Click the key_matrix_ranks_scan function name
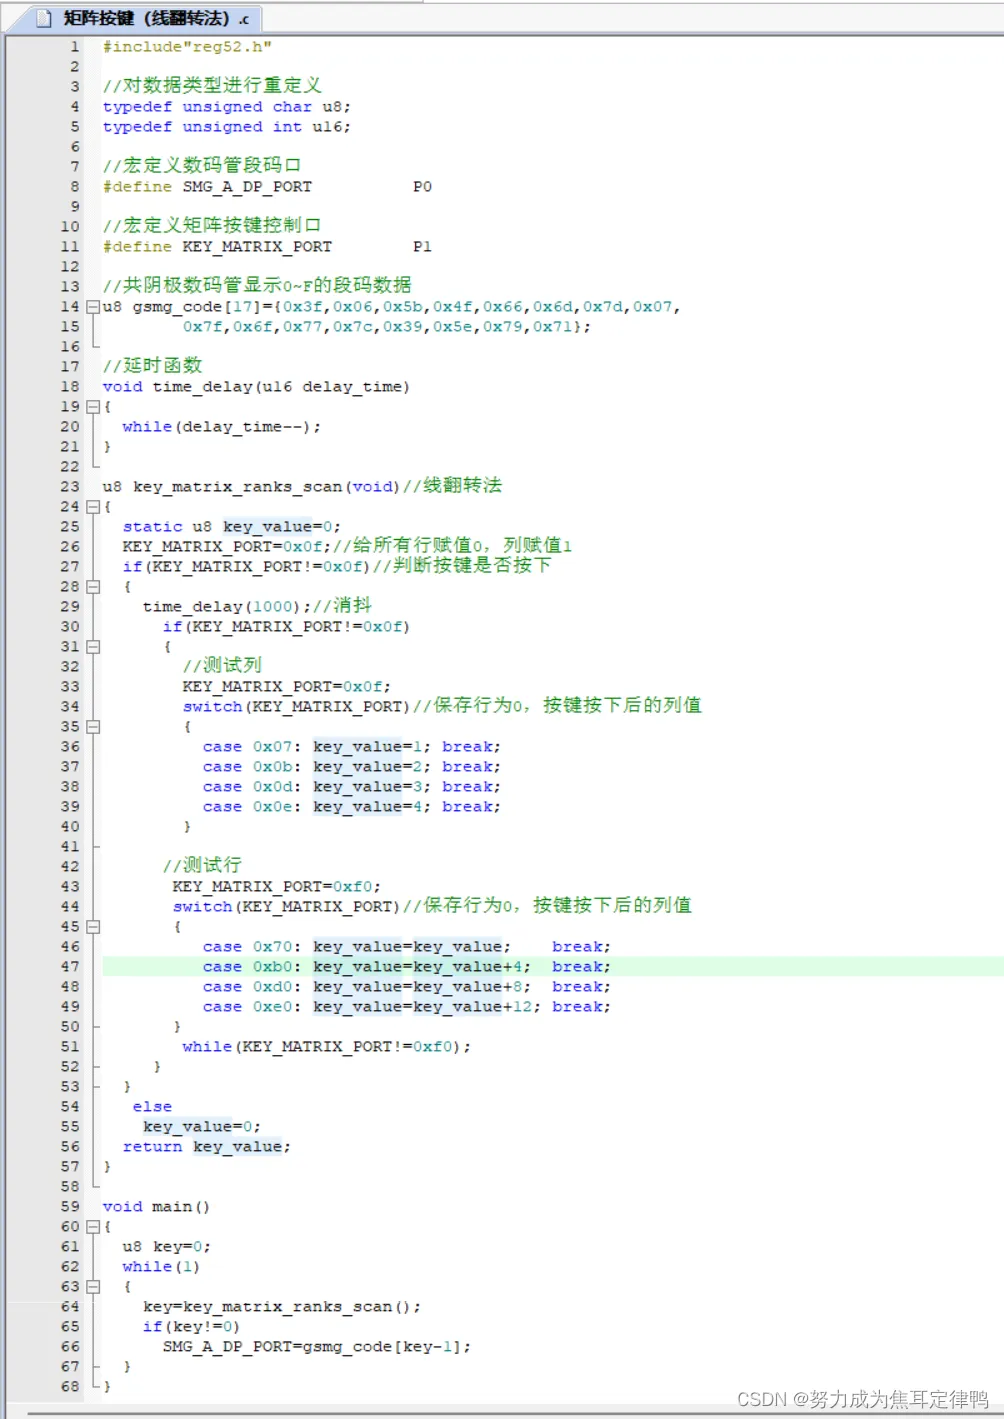This screenshot has width=1004, height=1419. point(237,487)
